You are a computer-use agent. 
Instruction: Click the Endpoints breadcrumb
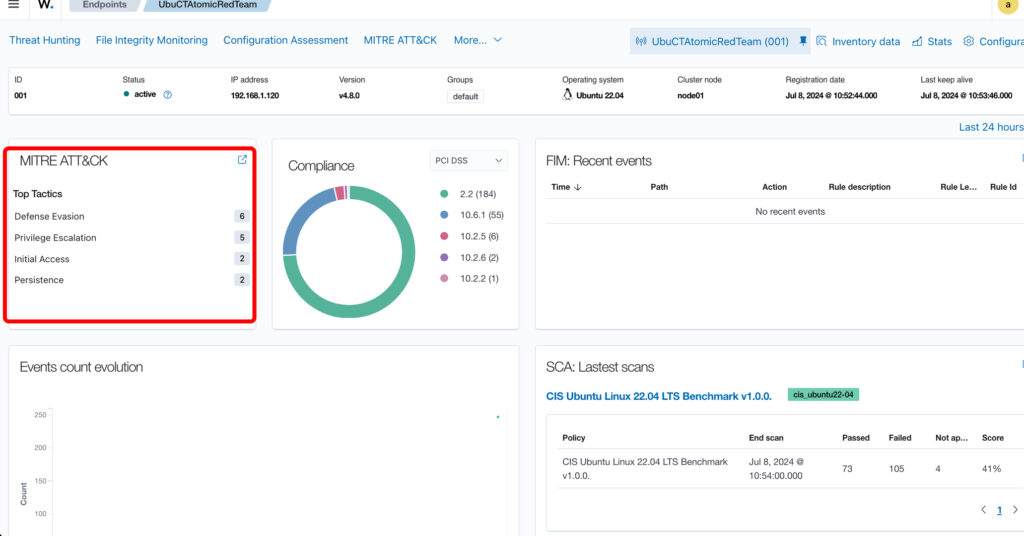click(104, 4)
